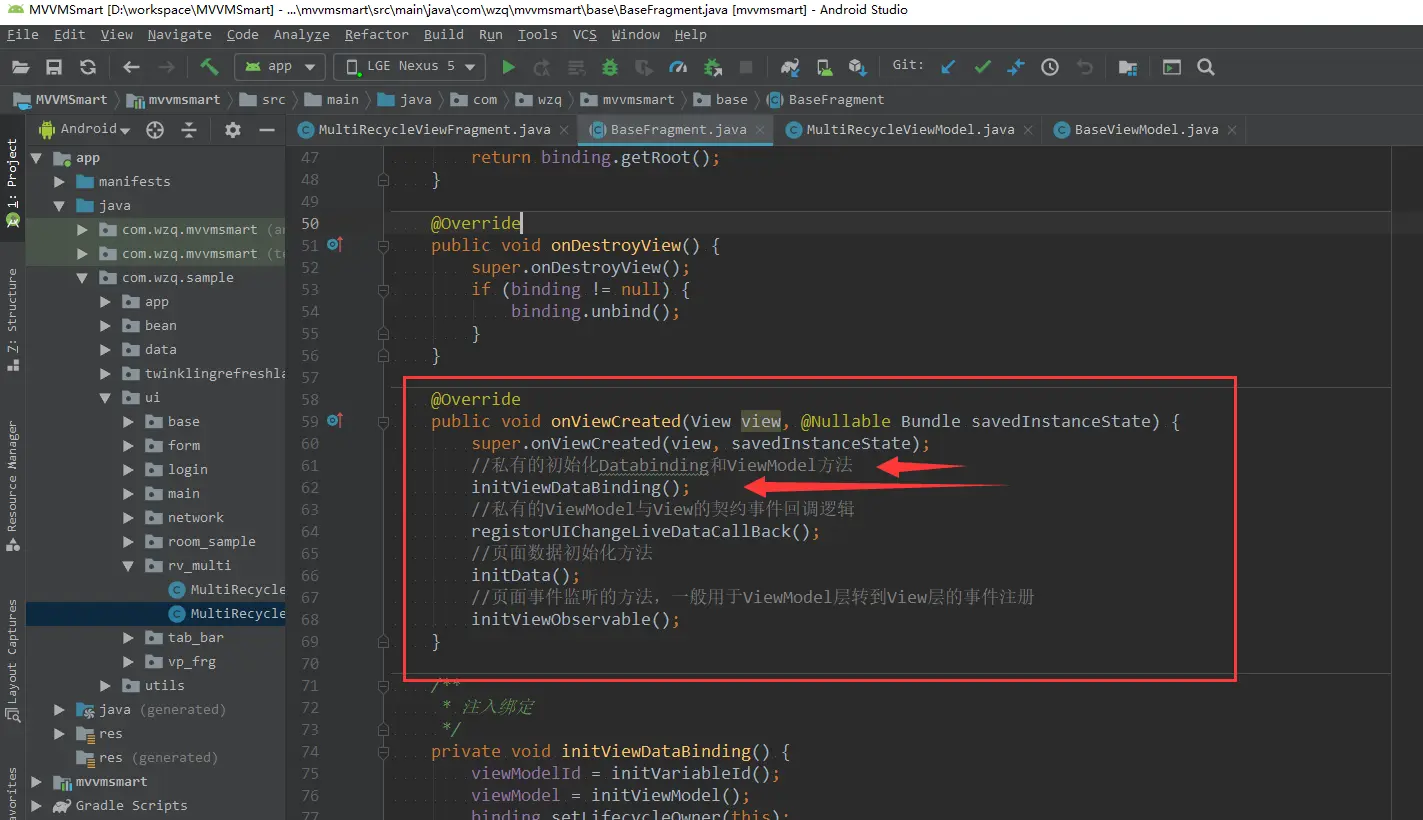Build the project with the hammer icon

tap(209, 67)
